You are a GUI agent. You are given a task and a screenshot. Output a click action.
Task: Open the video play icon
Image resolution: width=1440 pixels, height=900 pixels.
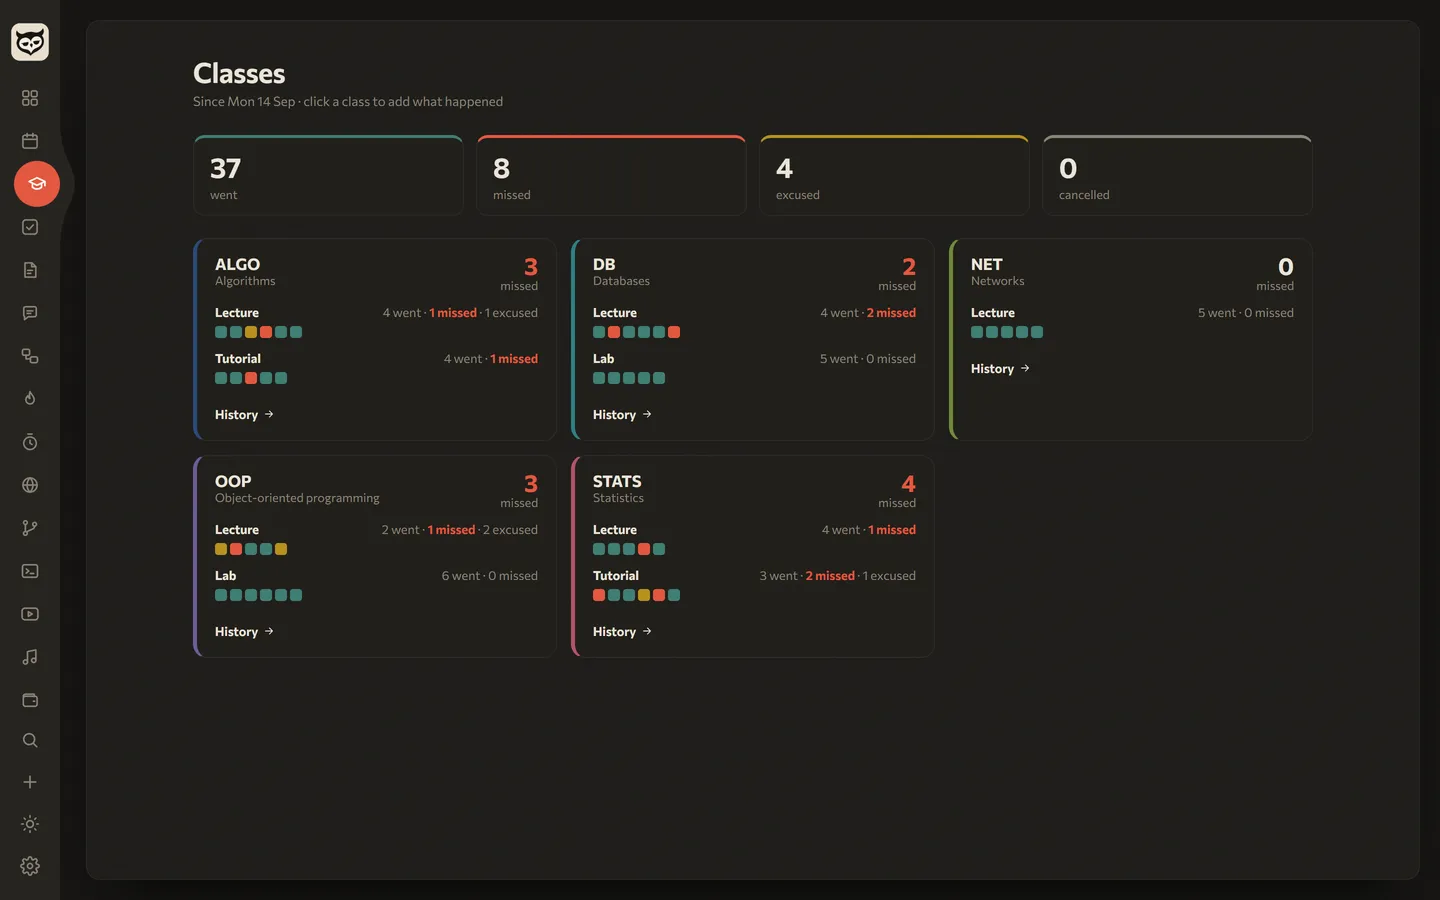pyautogui.click(x=30, y=614)
